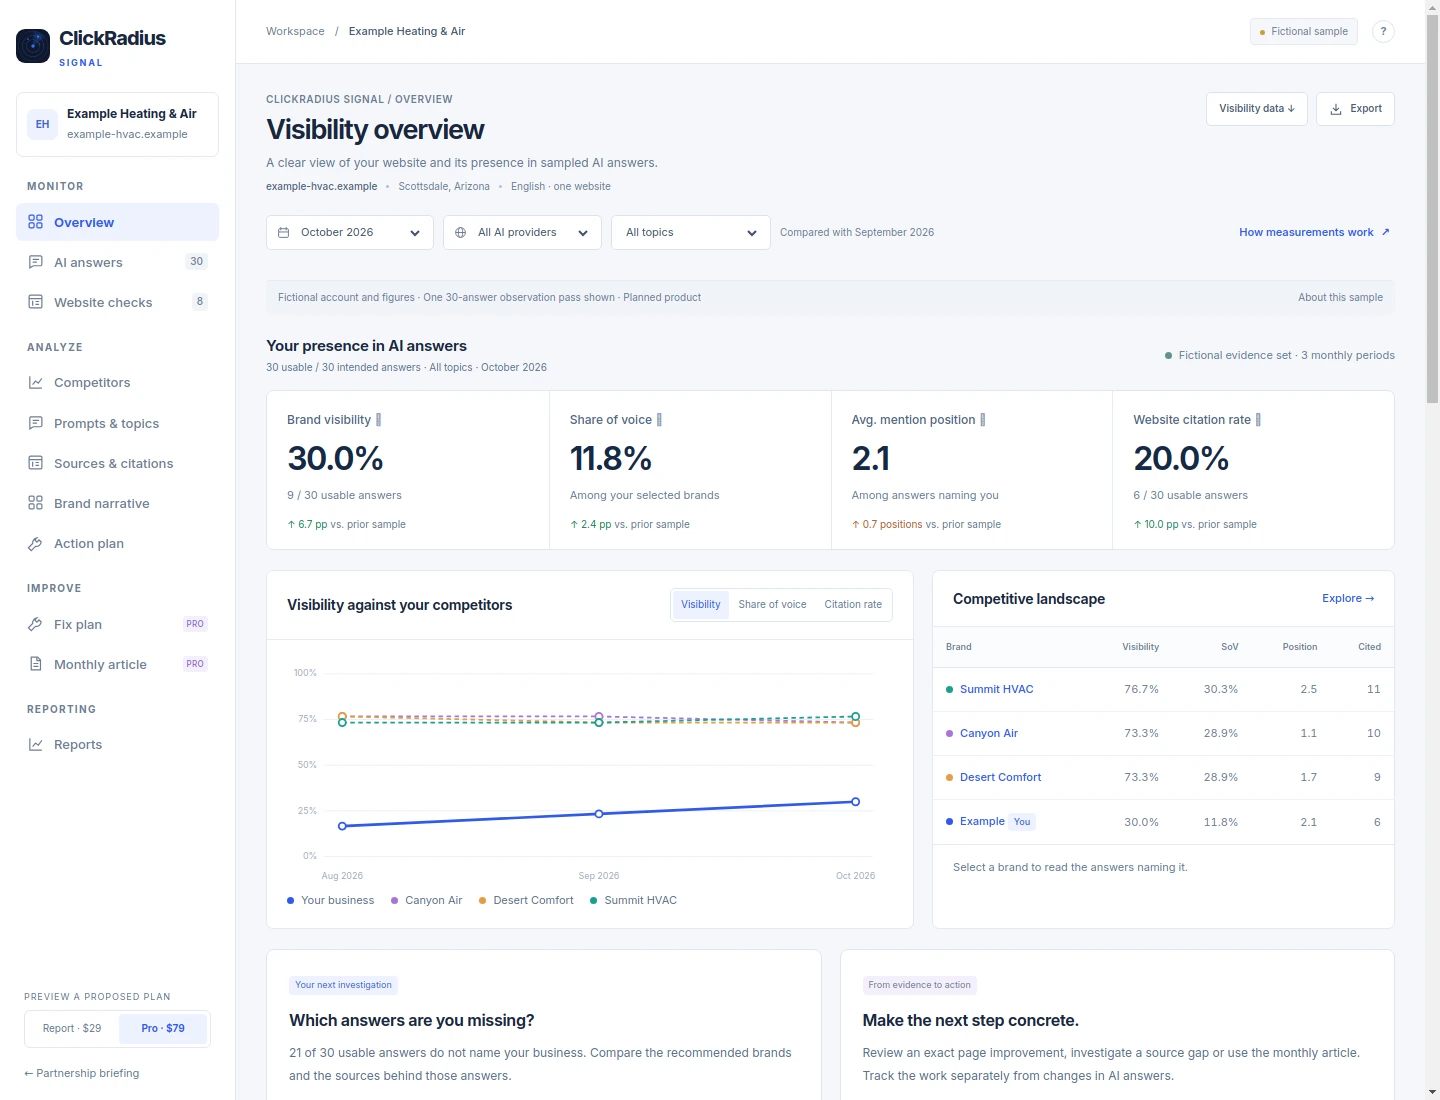
Task: Select the Summit HVAC row in landscape table
Action: 1163,689
